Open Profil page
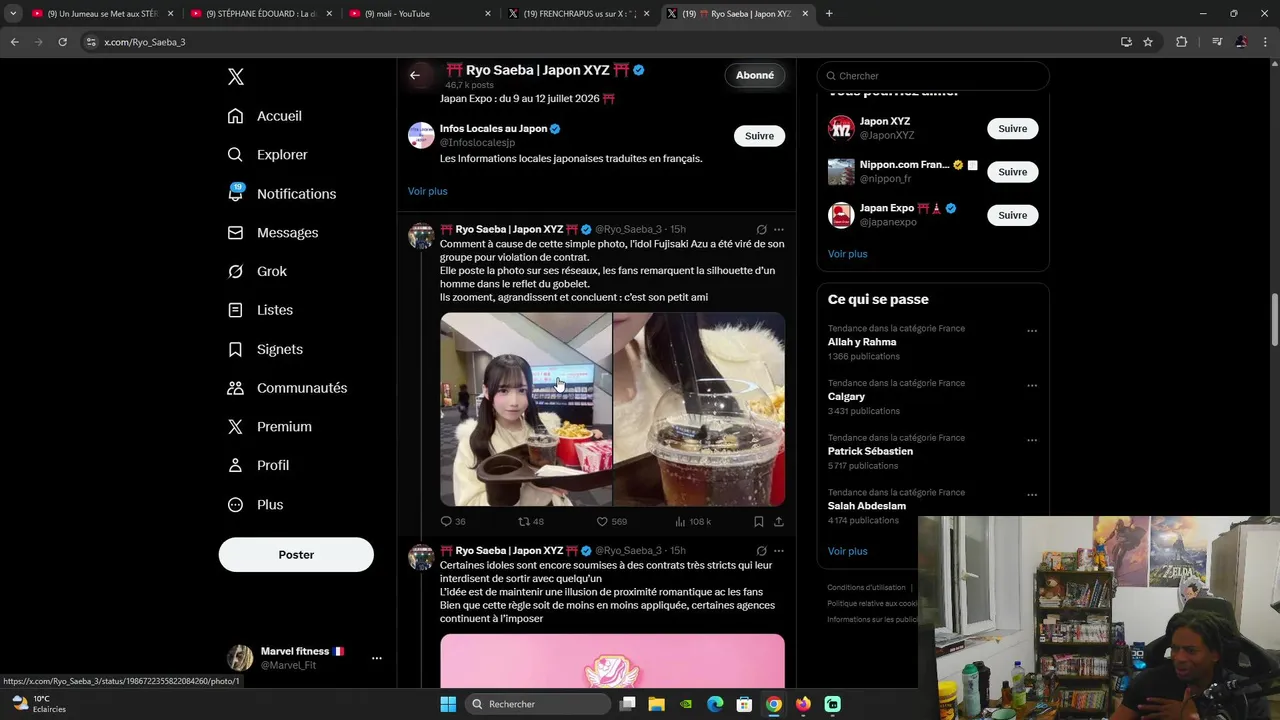The image size is (1280, 720). tap(258, 466)
